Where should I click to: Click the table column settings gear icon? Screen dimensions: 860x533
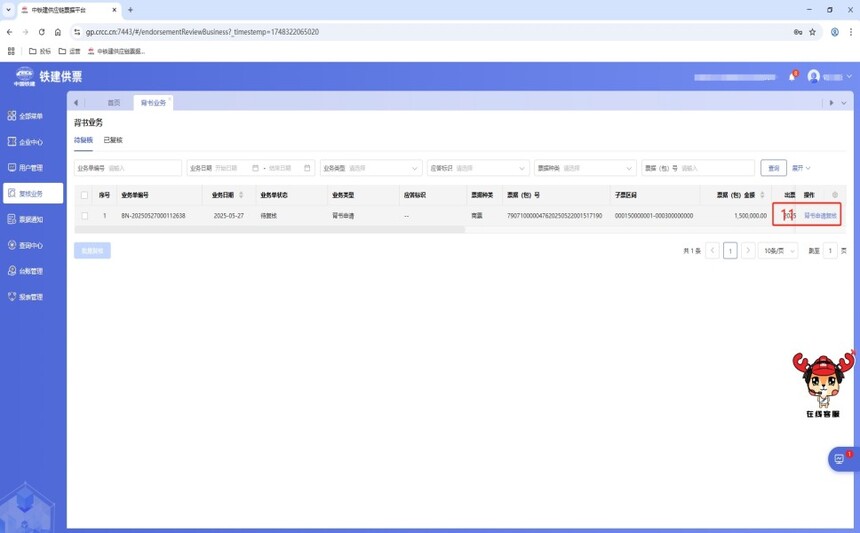pos(835,195)
